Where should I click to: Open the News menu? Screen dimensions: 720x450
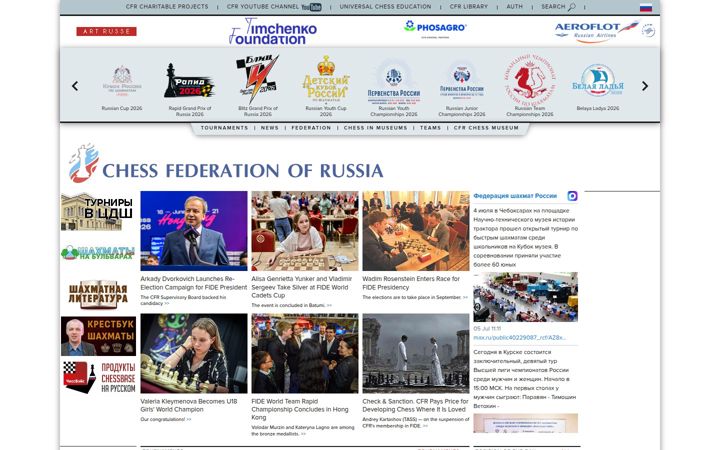tap(270, 128)
